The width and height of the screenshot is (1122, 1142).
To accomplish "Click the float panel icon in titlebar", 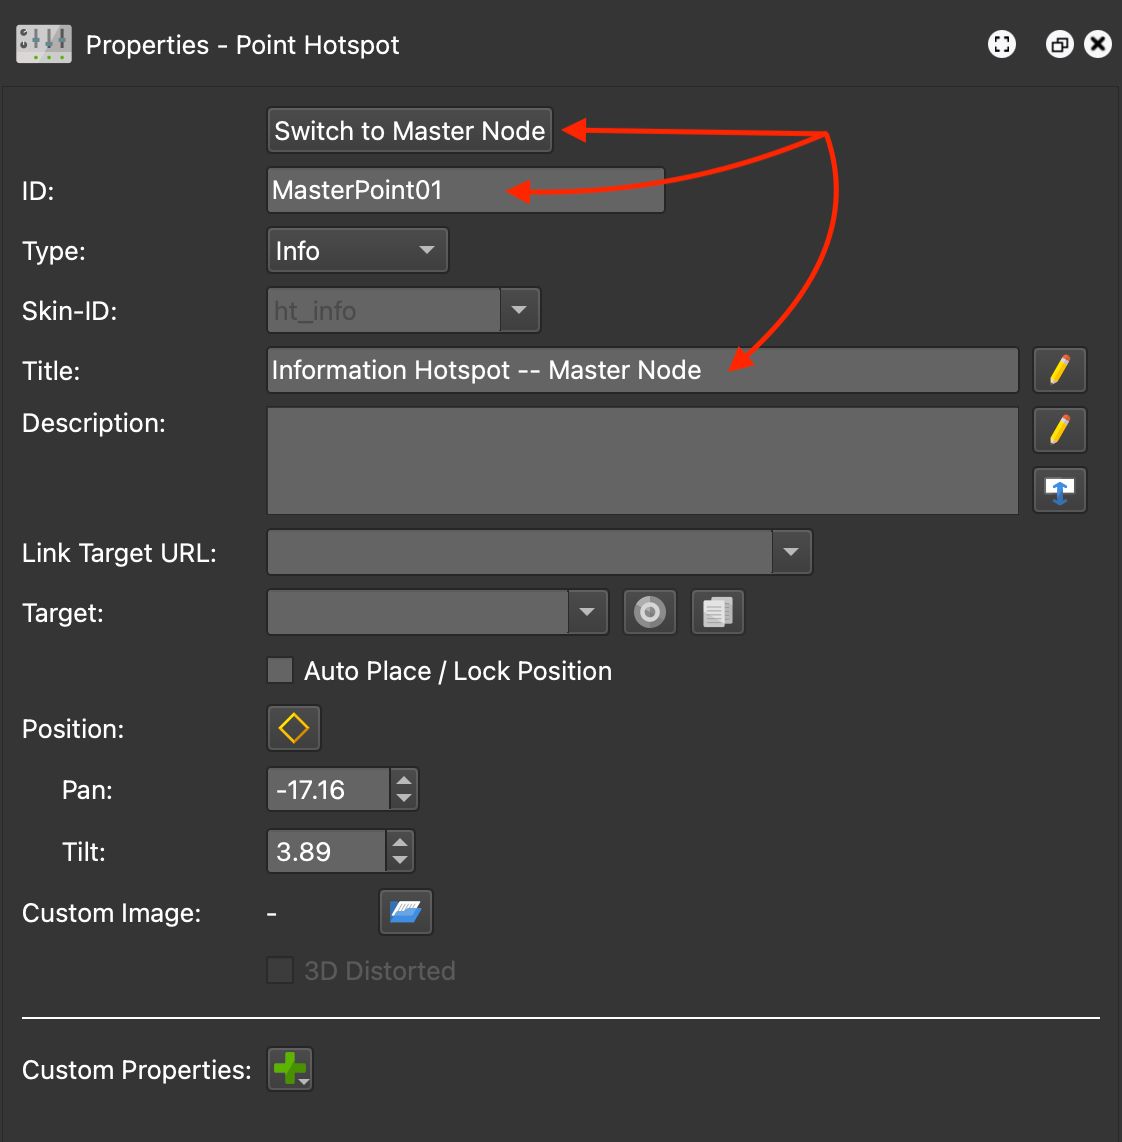I will (1059, 44).
